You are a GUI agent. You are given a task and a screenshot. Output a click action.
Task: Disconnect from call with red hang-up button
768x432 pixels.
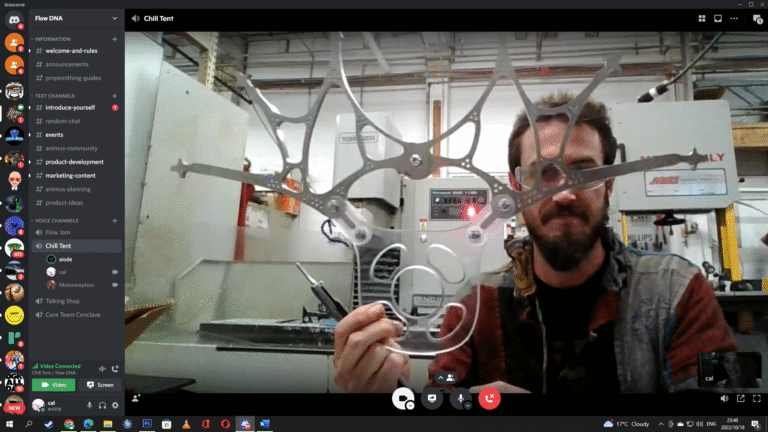(x=489, y=398)
